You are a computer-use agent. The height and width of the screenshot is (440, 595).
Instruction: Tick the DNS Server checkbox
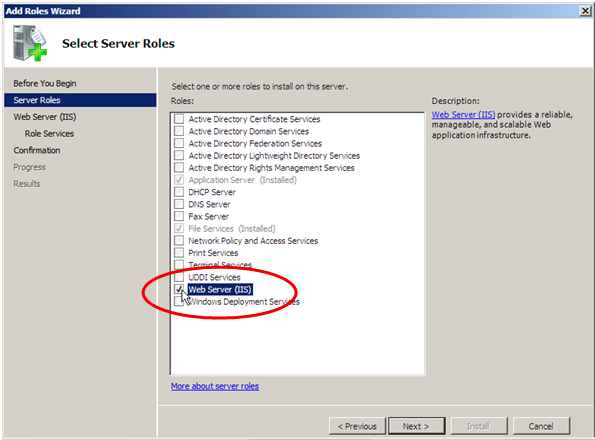(179, 204)
